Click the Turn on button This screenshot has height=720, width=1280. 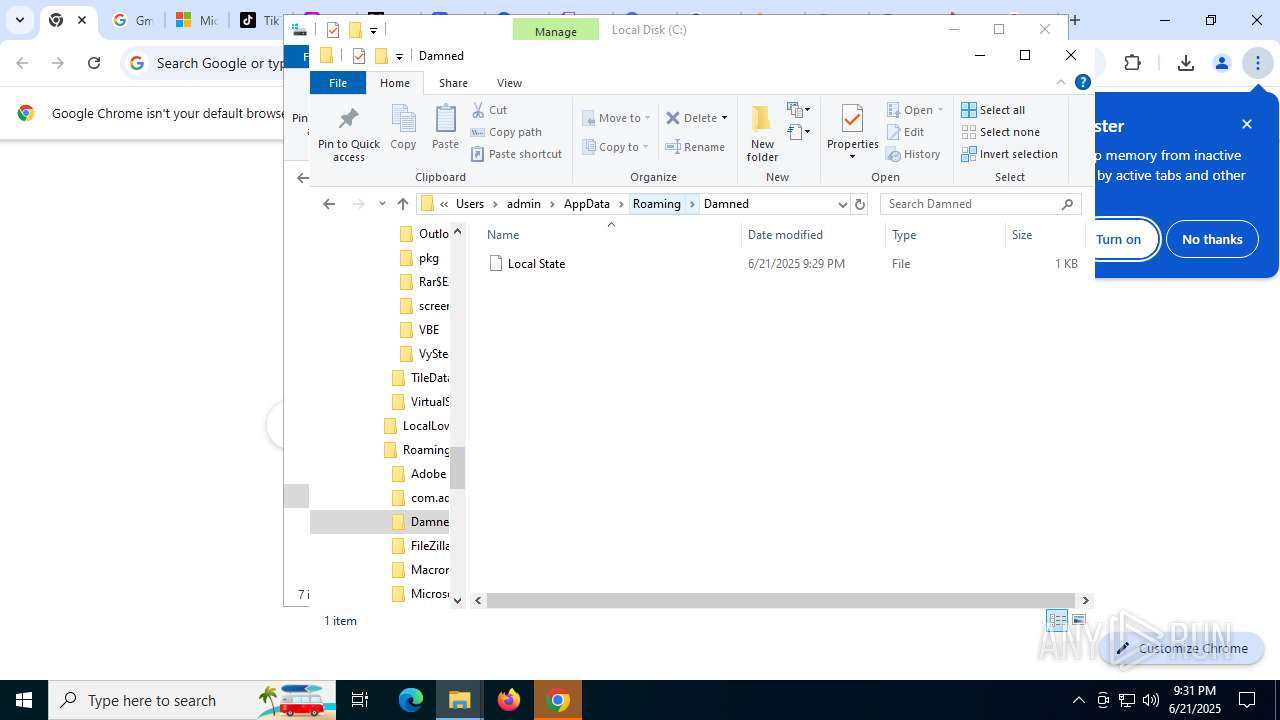coord(1118,239)
